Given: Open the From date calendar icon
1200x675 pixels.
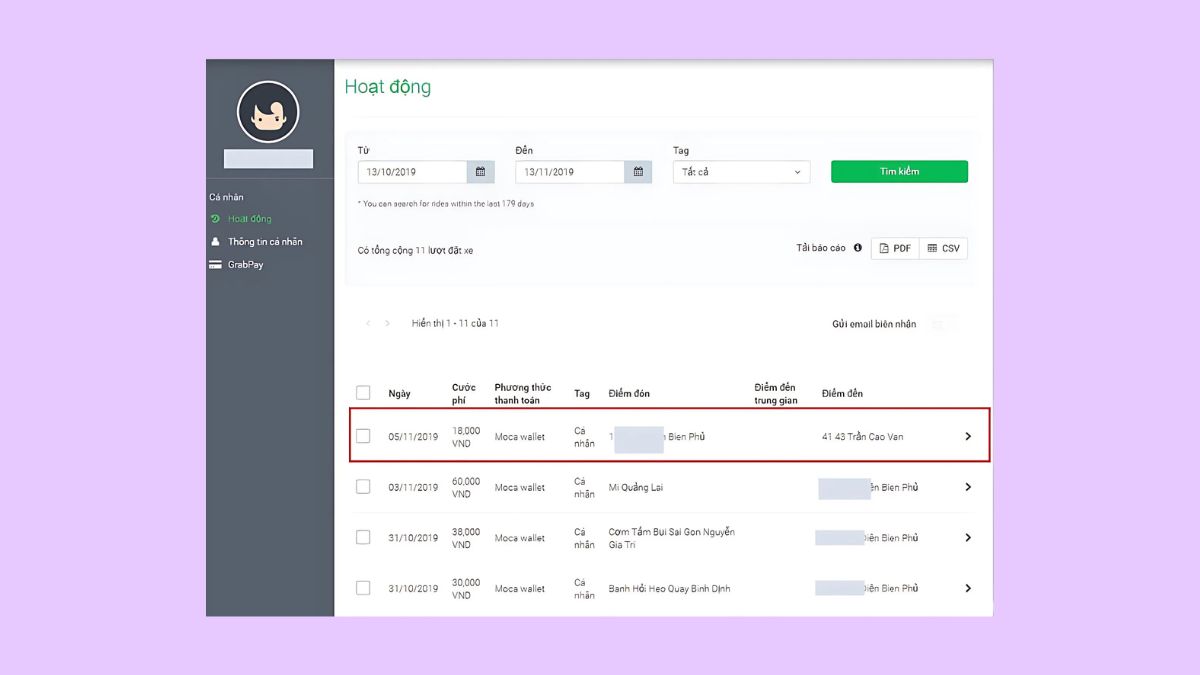Looking at the screenshot, I should point(480,172).
